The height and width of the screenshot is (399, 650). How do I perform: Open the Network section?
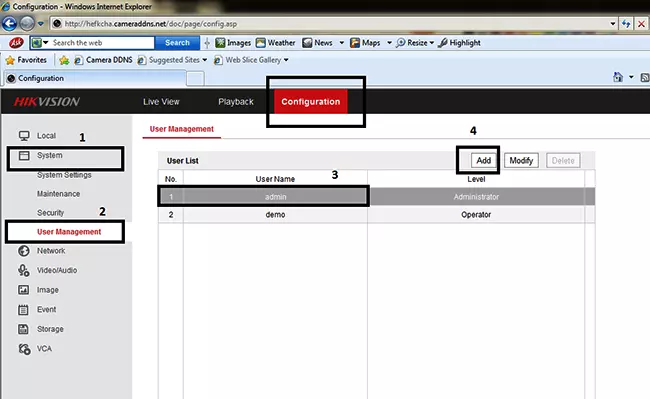click(x=51, y=251)
